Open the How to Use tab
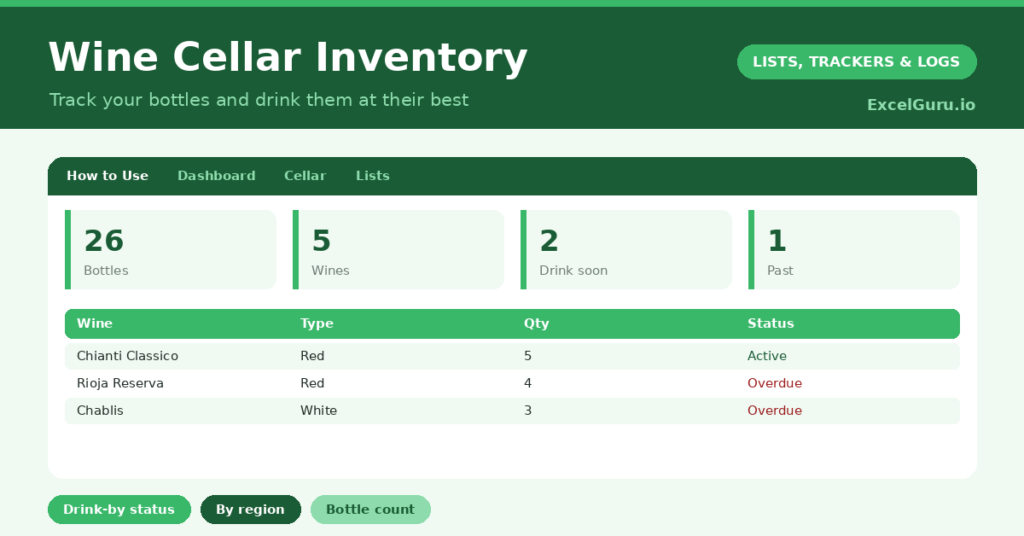This screenshot has height=536, width=1024. 107,176
